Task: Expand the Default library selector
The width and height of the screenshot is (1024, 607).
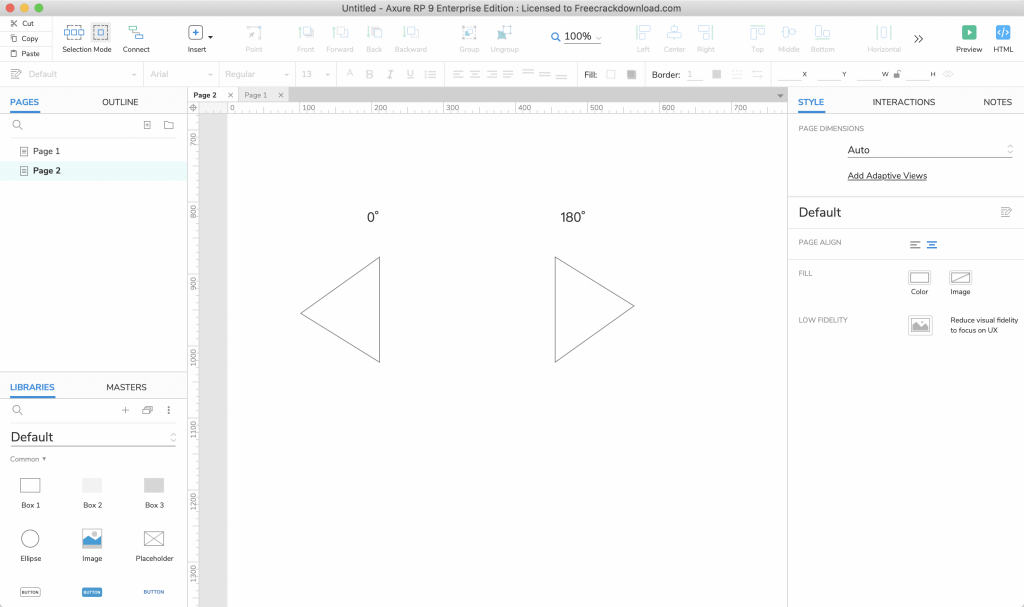Action: pos(93,437)
